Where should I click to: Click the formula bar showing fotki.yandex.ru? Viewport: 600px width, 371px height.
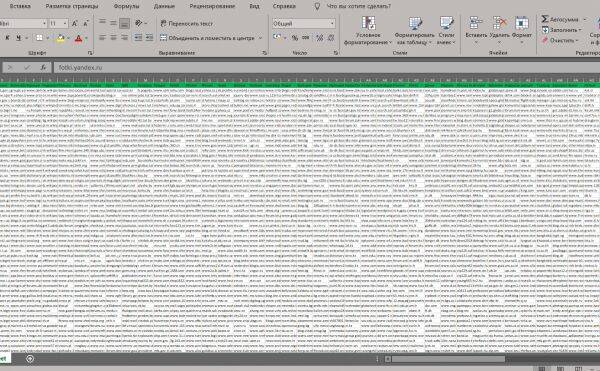coord(327,67)
